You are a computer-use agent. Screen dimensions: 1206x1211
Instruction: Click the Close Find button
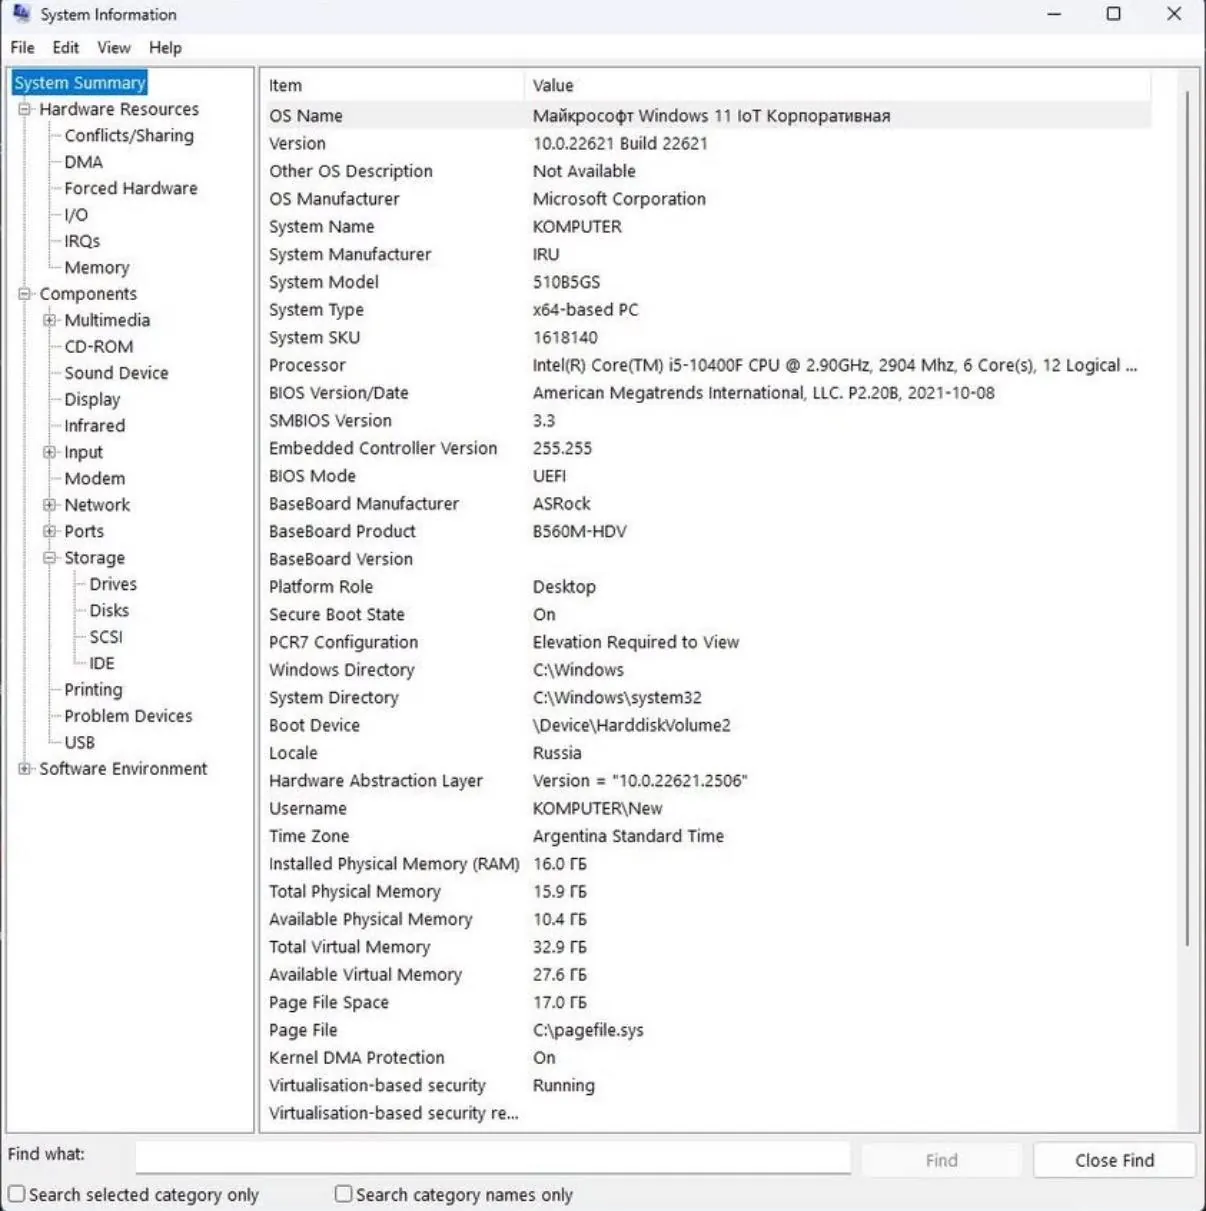pos(1114,1160)
